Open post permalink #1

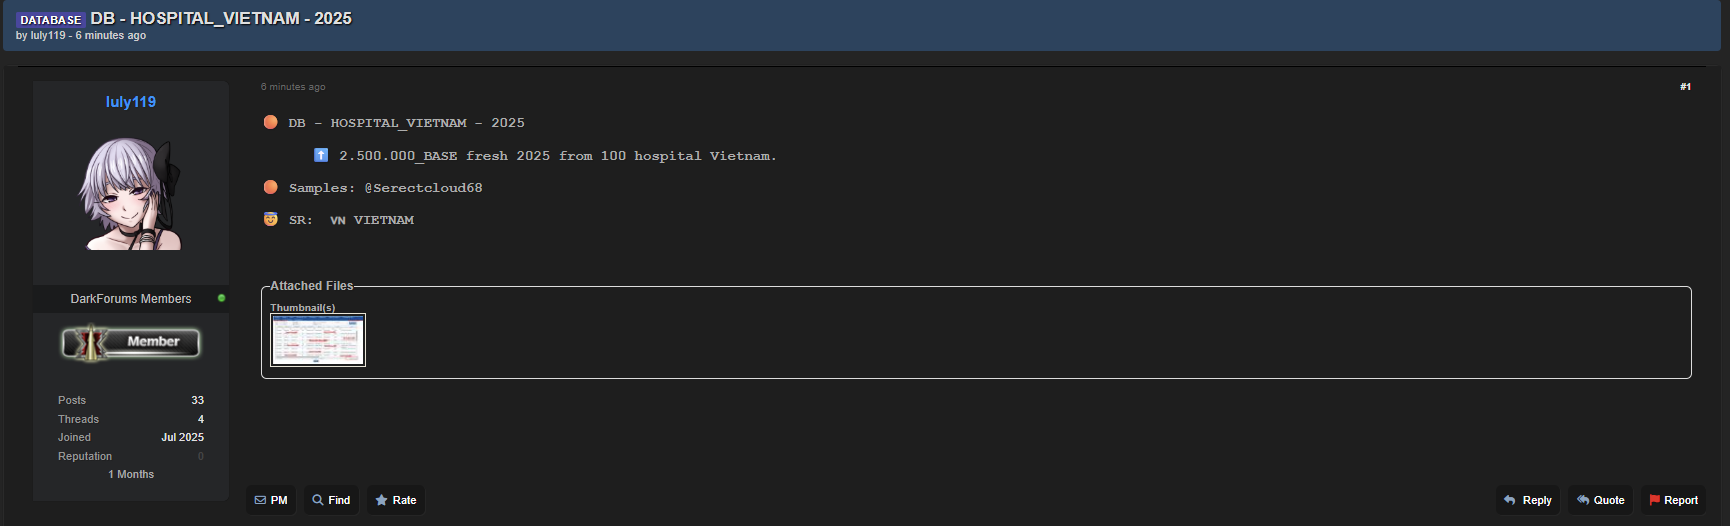tap(1685, 87)
